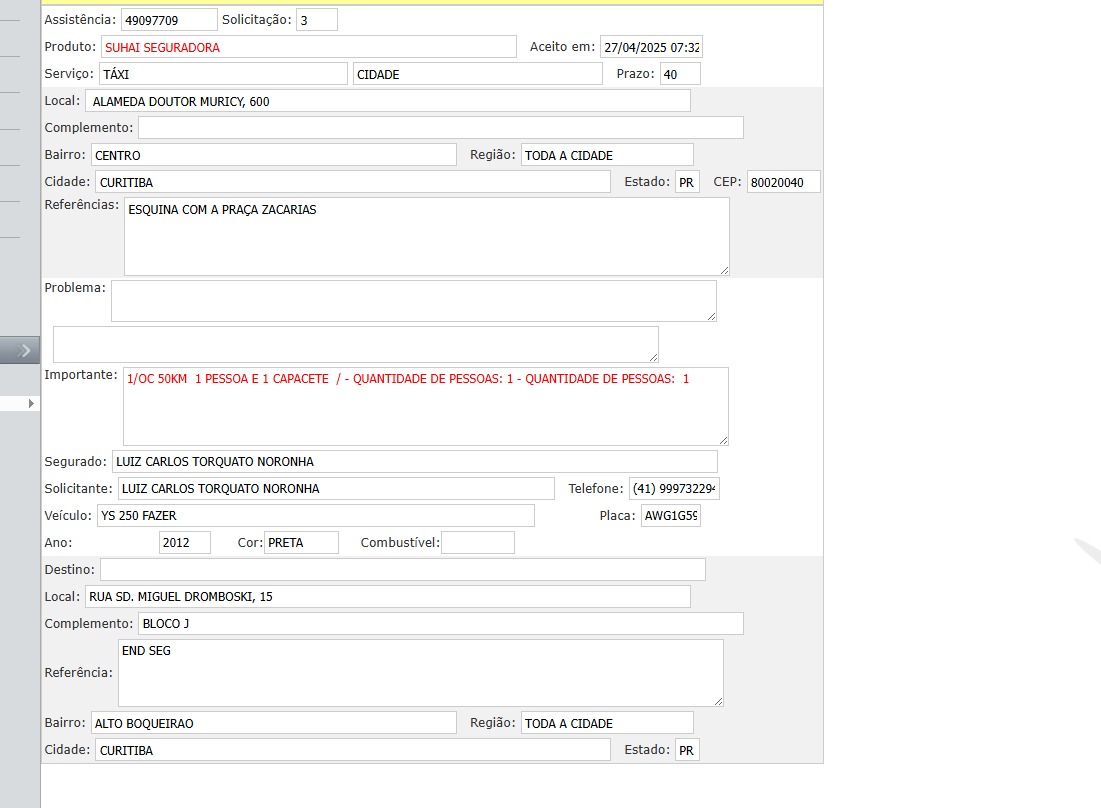Click the empty origin Complemento field

point(440,128)
